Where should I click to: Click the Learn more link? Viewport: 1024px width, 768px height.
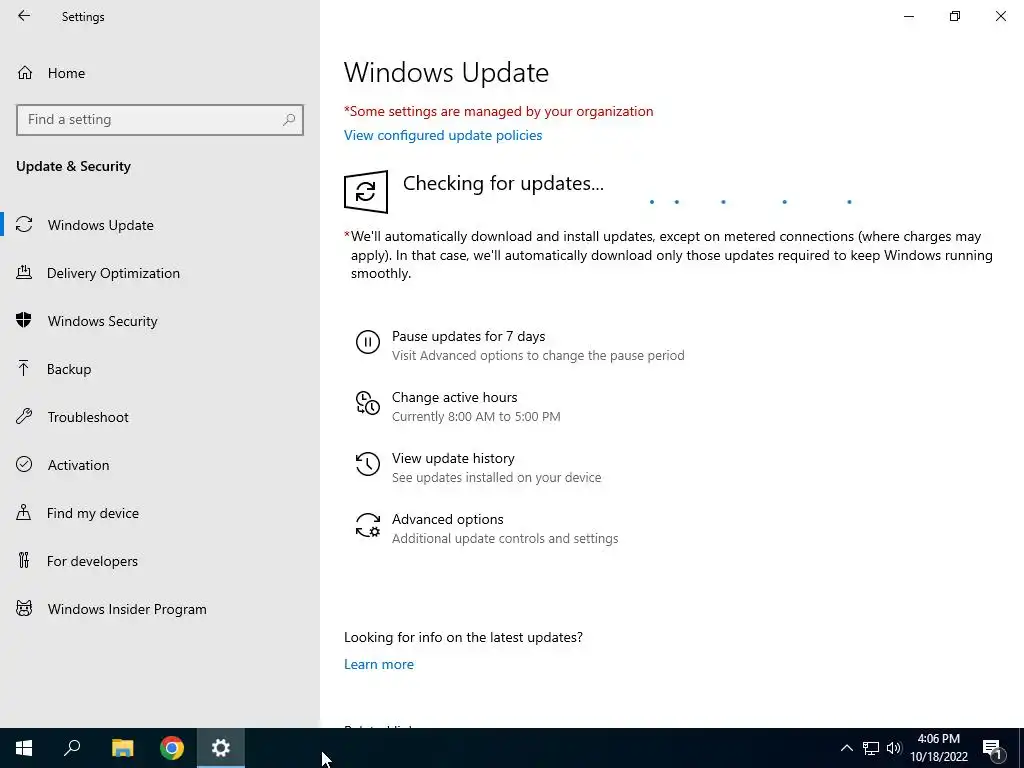pos(379,664)
